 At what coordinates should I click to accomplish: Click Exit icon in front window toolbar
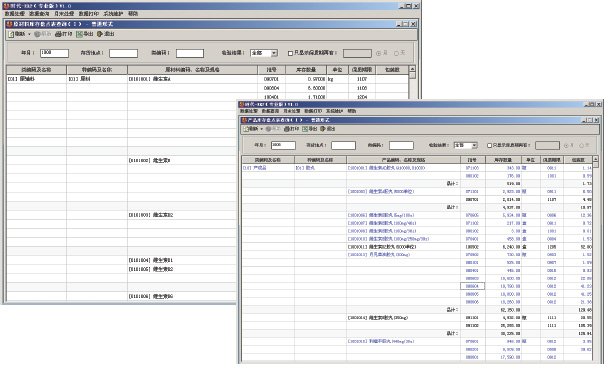[323, 129]
